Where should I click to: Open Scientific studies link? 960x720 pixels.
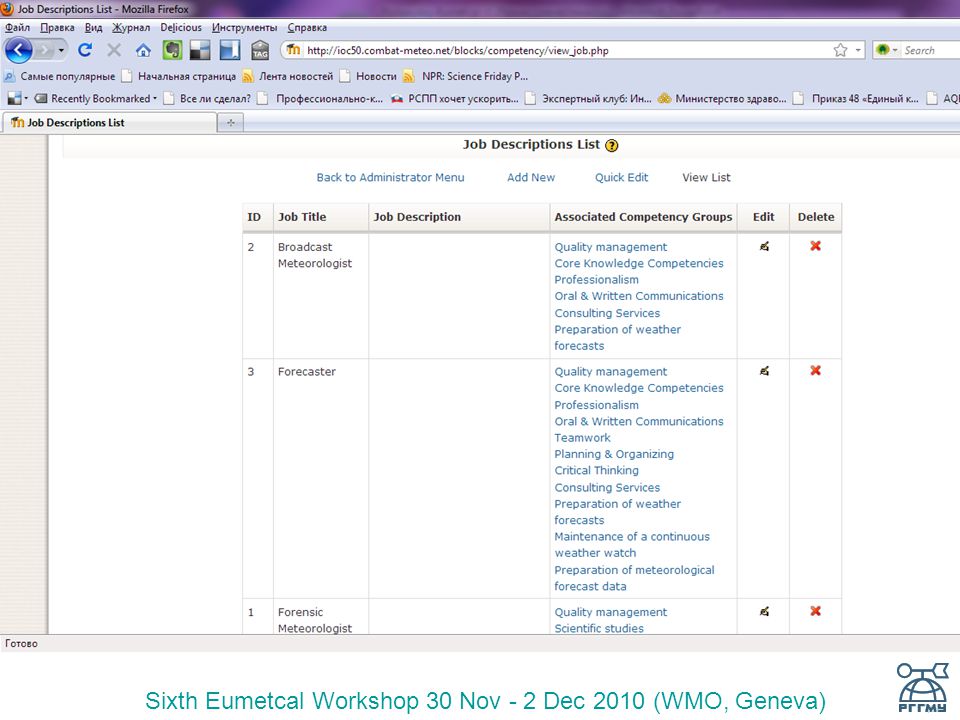599,628
